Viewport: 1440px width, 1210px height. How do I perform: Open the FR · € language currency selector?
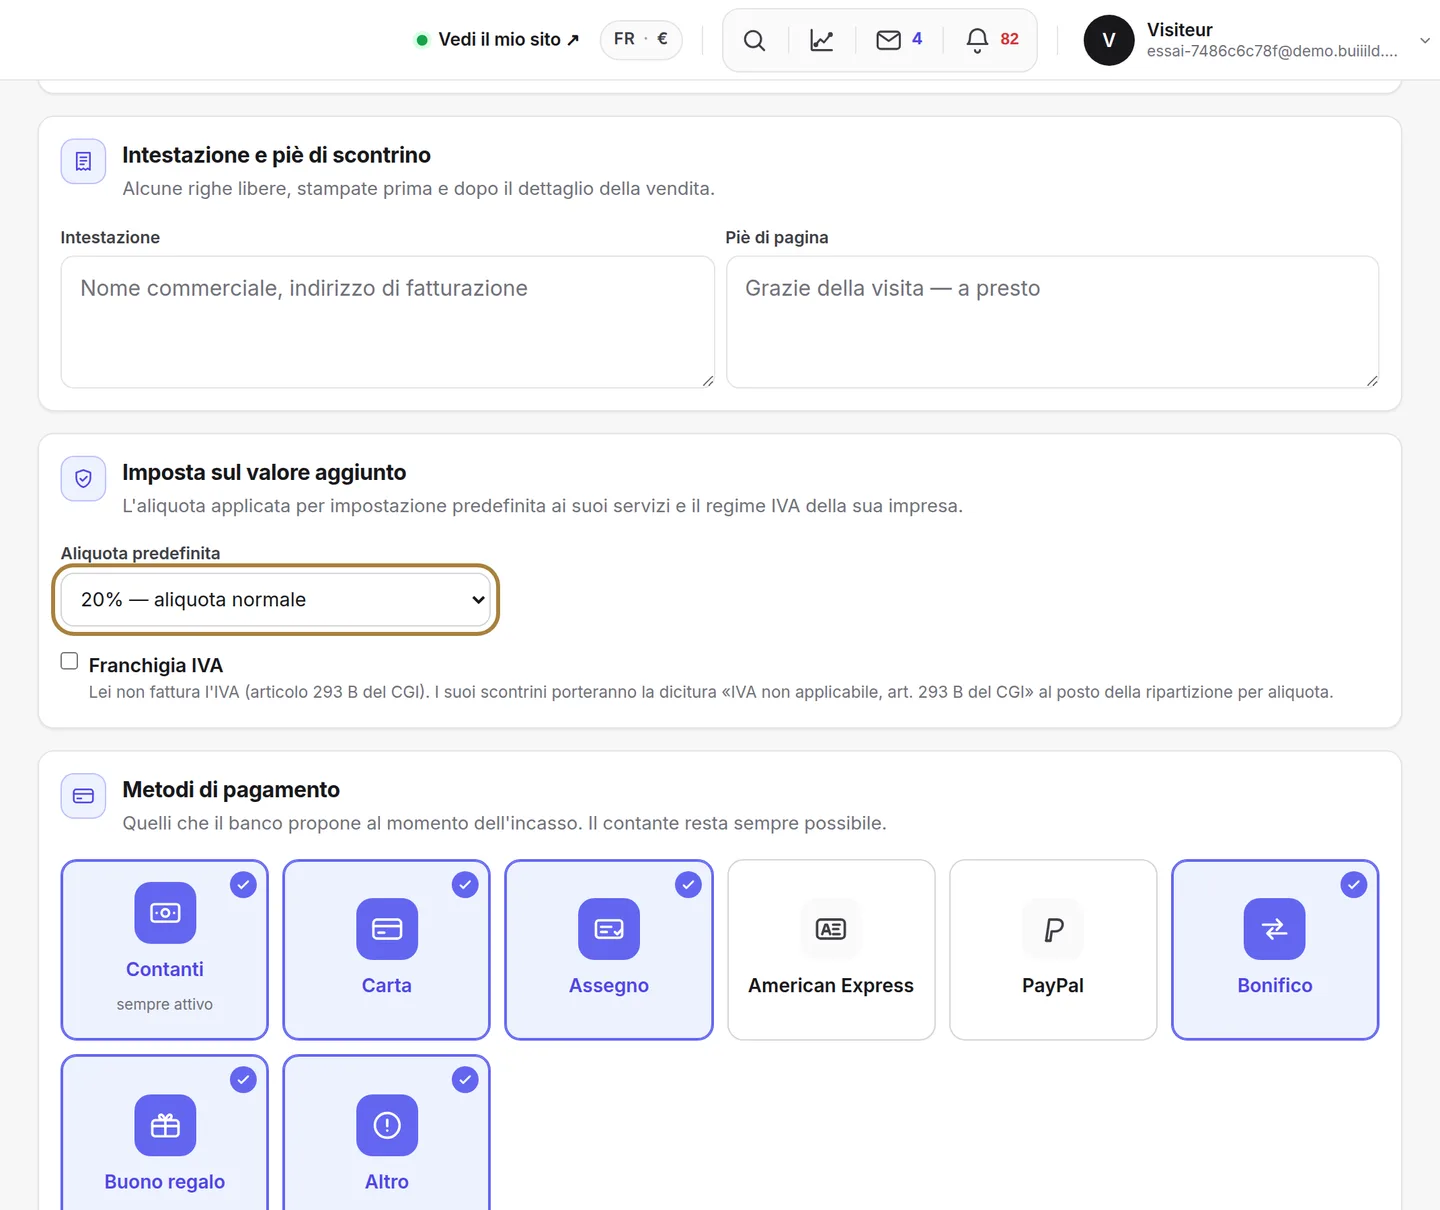click(641, 39)
